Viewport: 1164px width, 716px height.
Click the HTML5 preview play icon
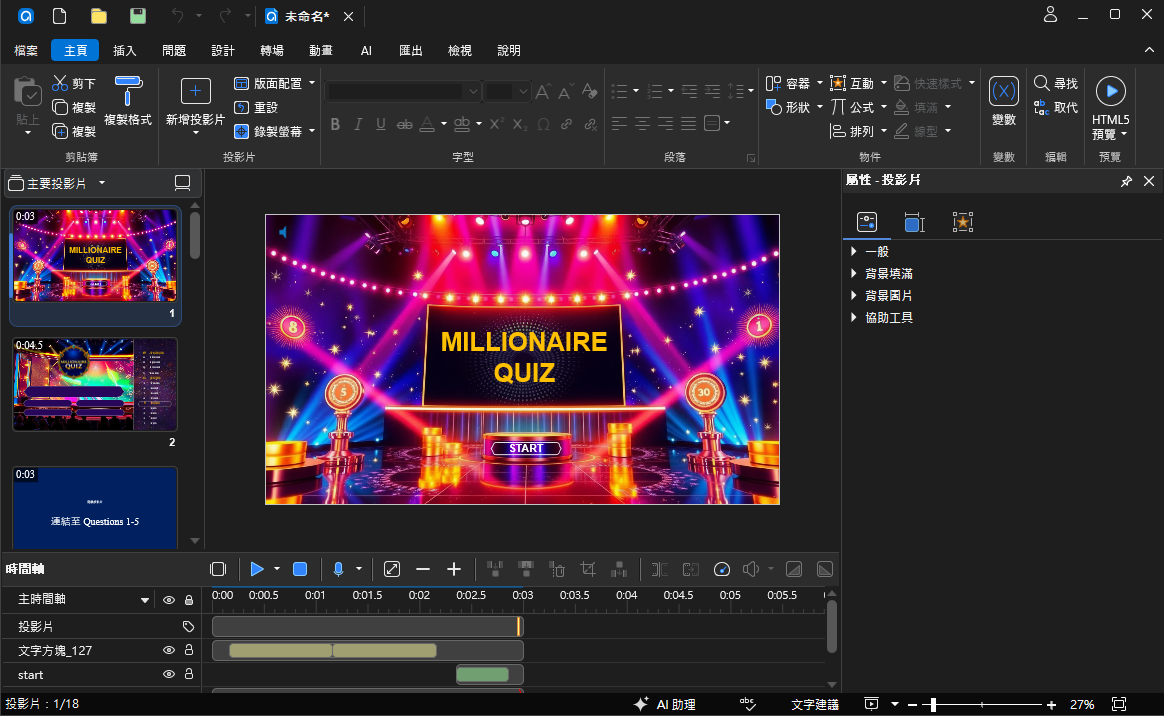point(1111,91)
